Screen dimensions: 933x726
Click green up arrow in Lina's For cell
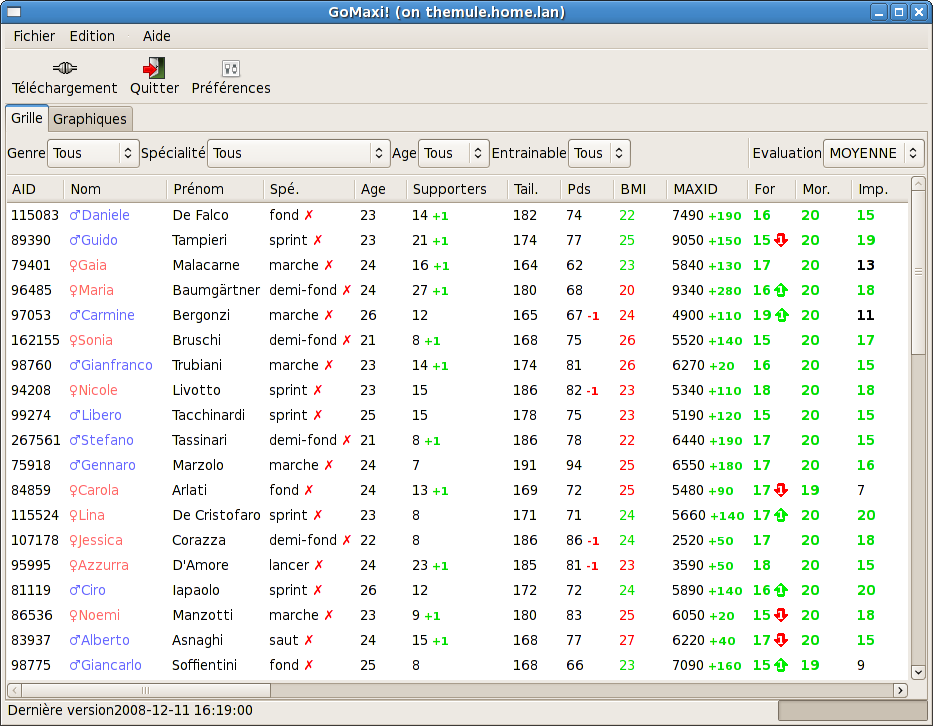pos(781,515)
